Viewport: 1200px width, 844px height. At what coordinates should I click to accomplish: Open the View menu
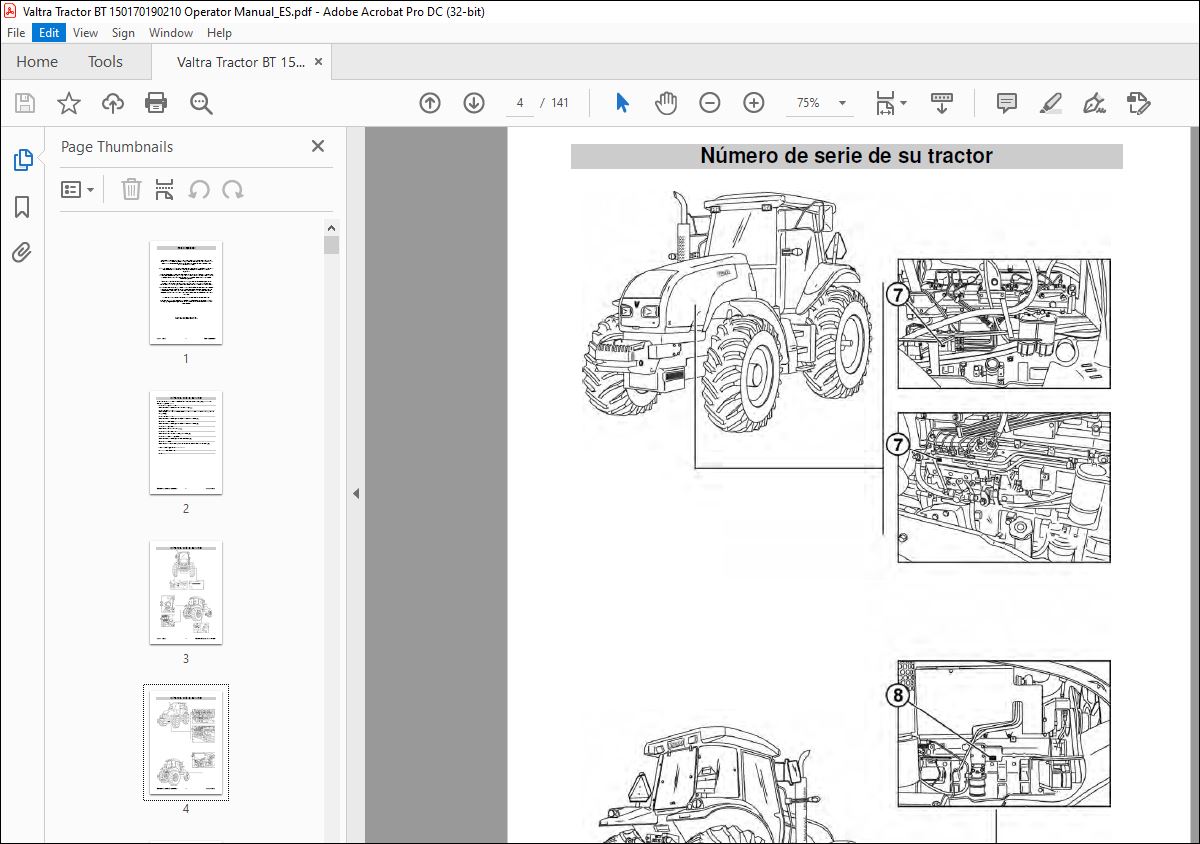click(x=86, y=33)
